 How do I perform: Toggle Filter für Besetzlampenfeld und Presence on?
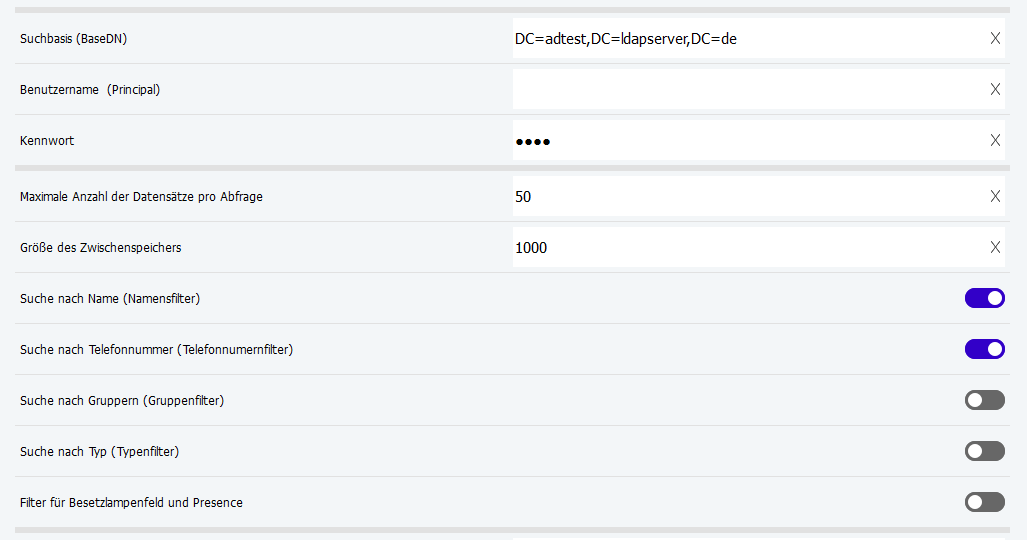click(x=984, y=502)
